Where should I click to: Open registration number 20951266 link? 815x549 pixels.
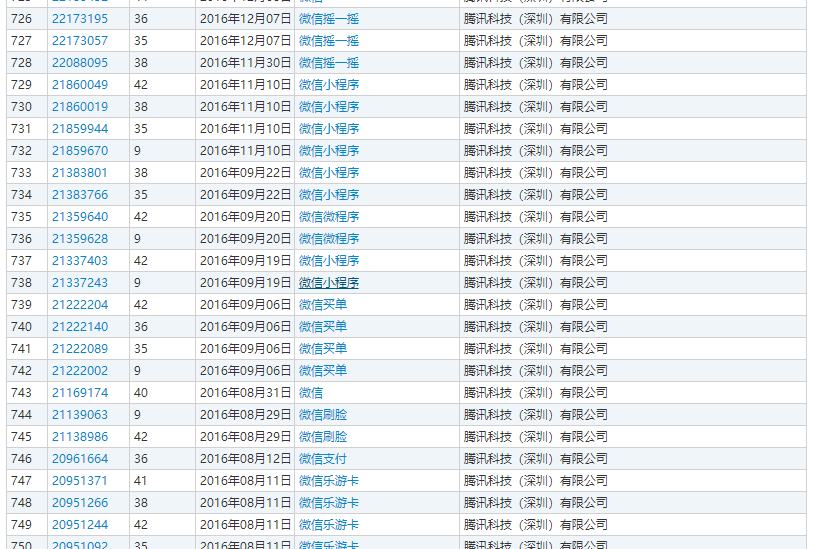[x=80, y=503]
